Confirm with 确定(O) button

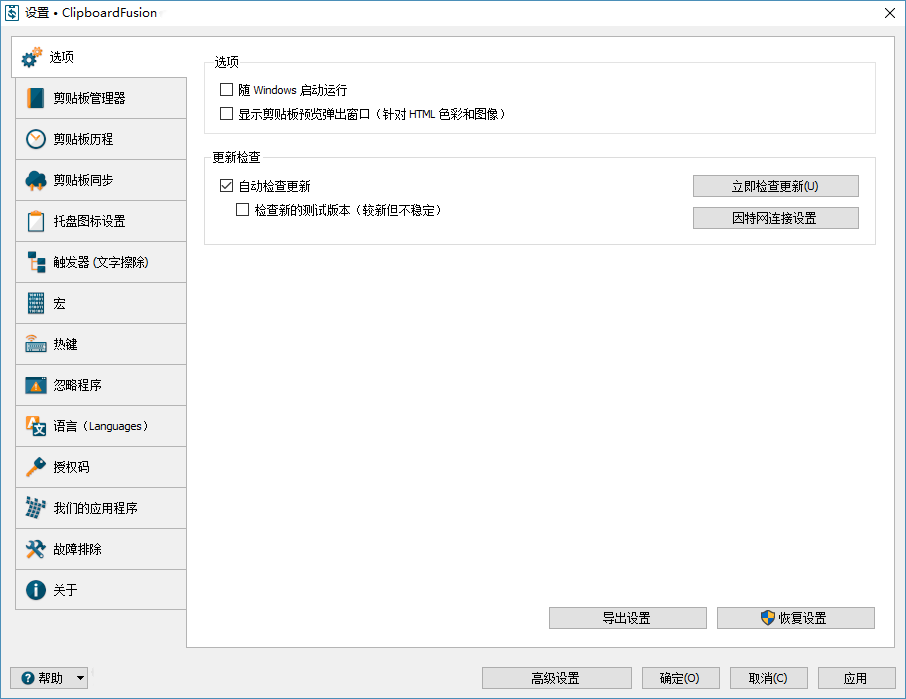pyautogui.click(x=680, y=678)
